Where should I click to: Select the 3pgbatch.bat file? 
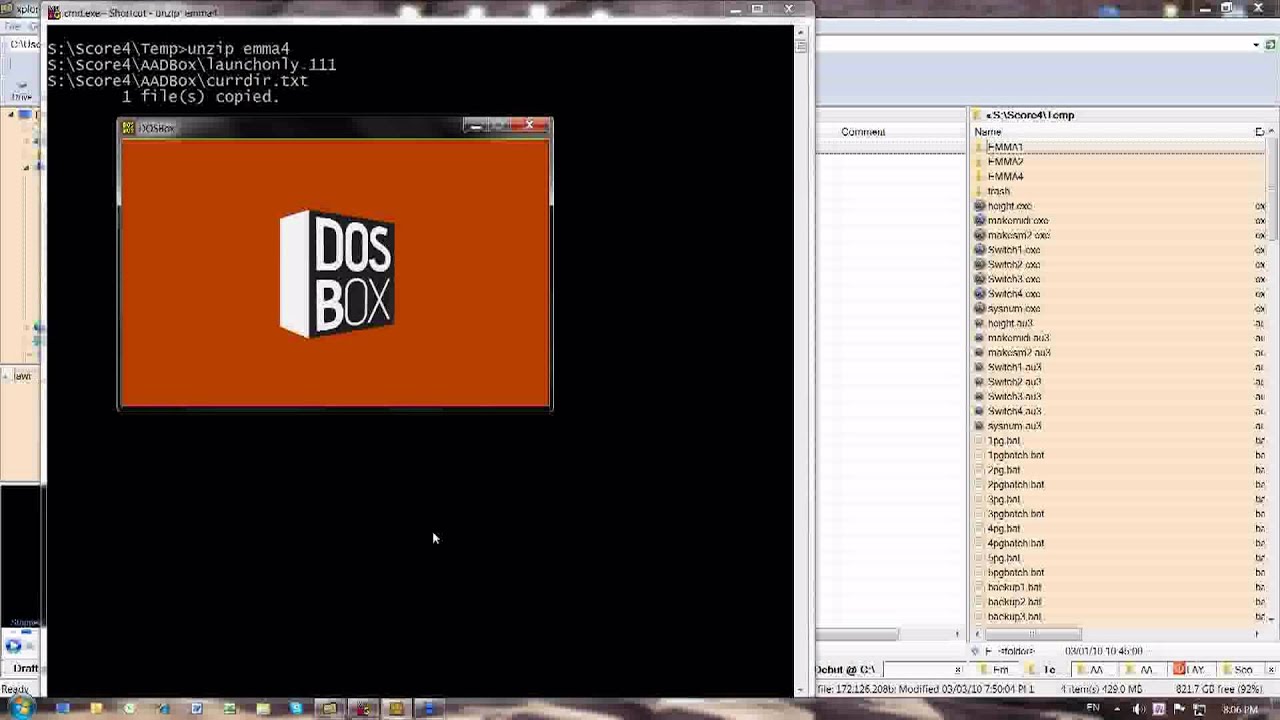click(x=1015, y=514)
